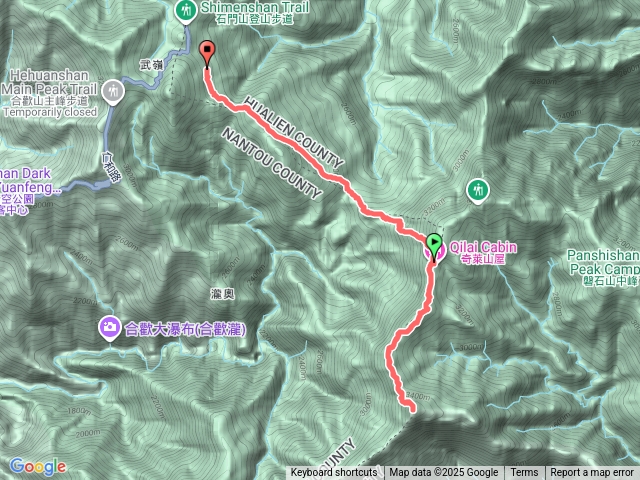640x480 pixels.
Task: Click the Qilai Cabin label
Action: (483, 253)
